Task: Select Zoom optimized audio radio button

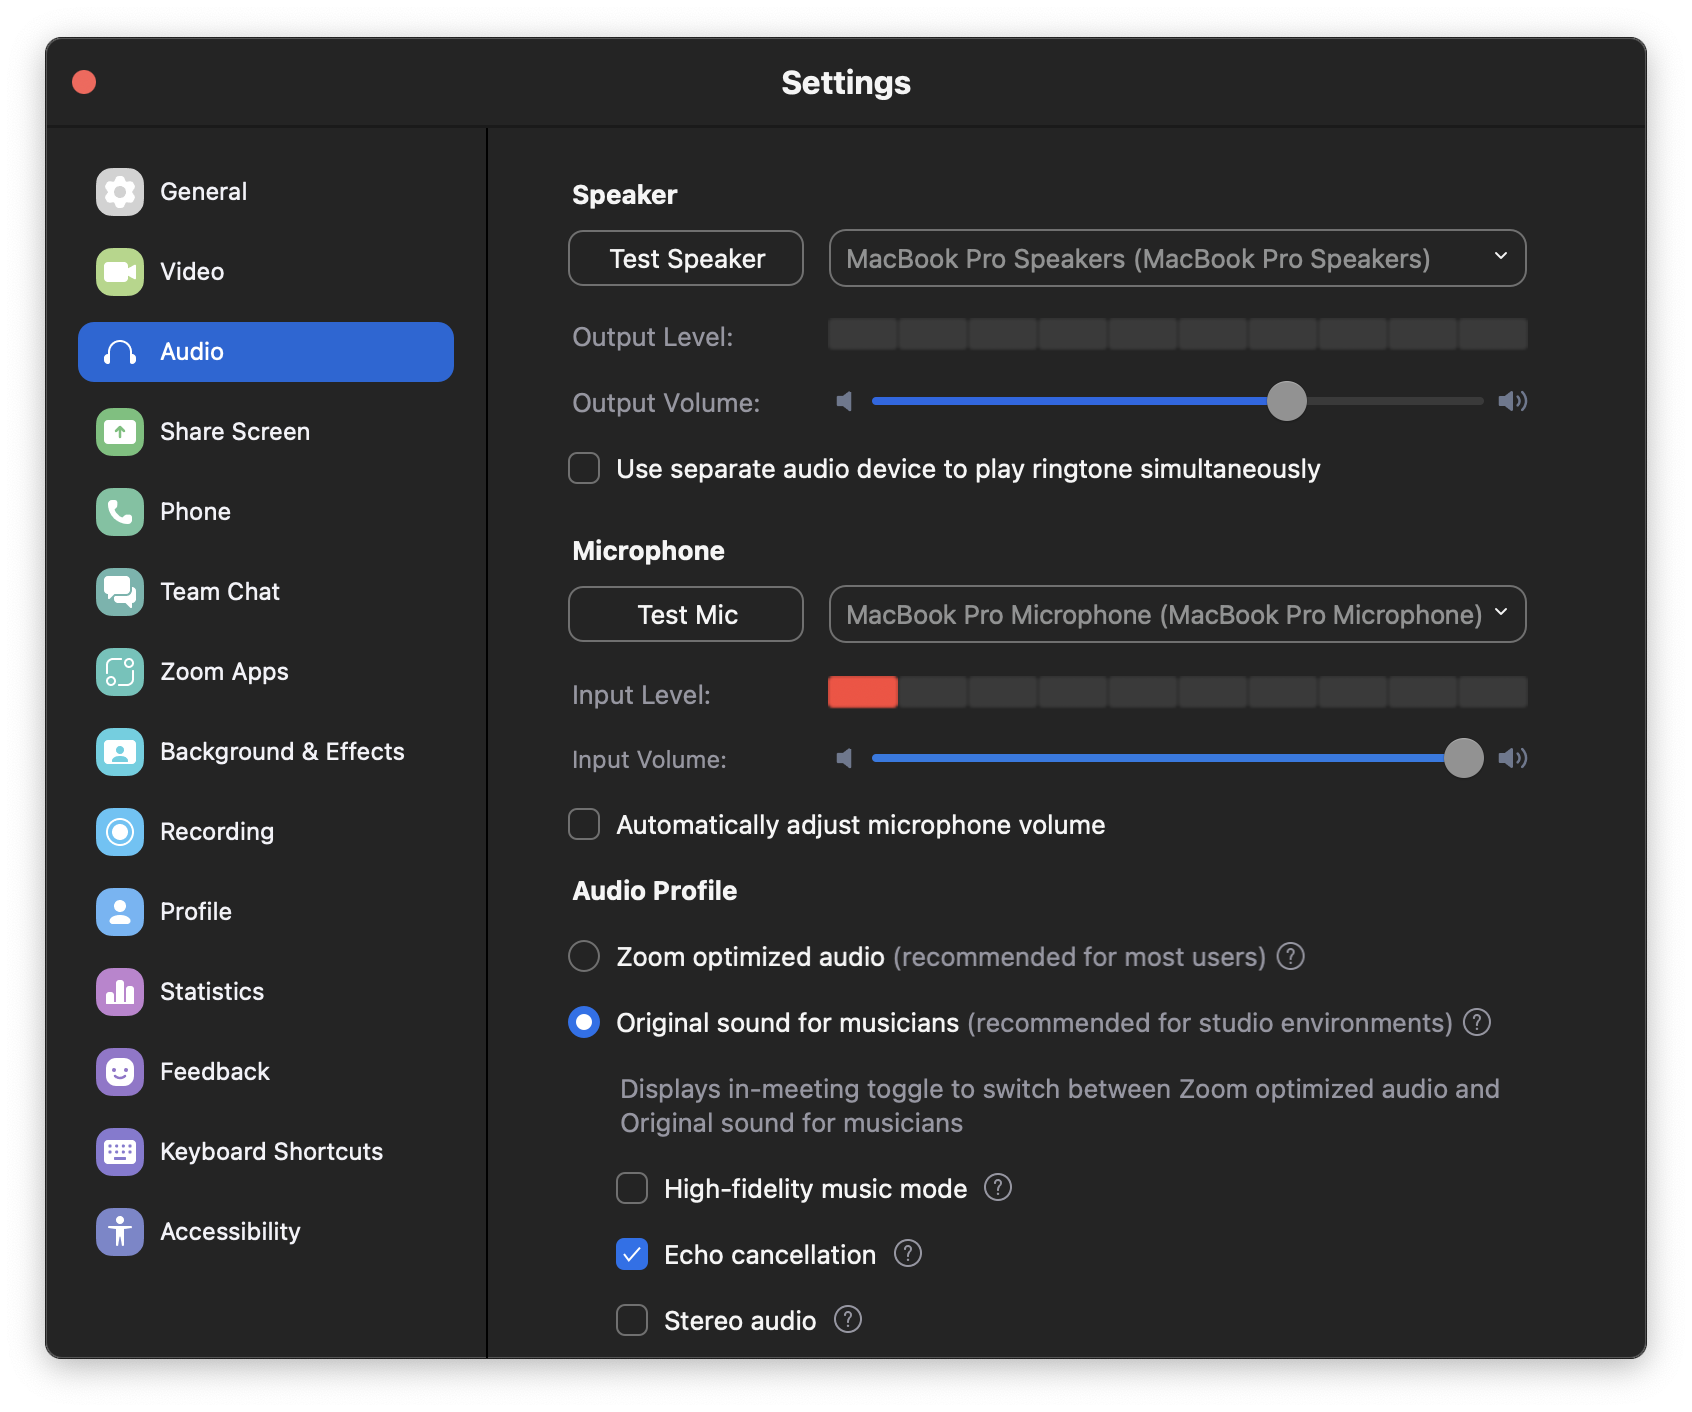Action: click(584, 956)
